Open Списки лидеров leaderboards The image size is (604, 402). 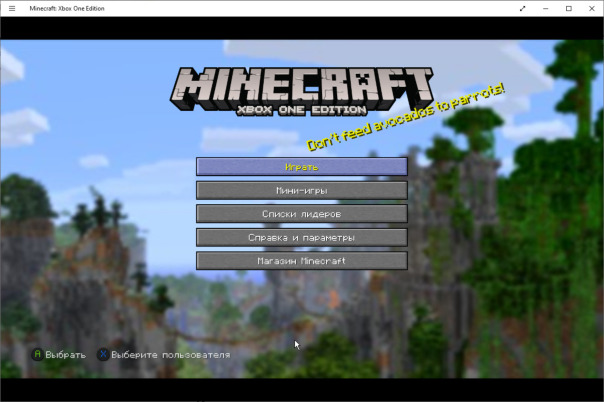point(302,214)
